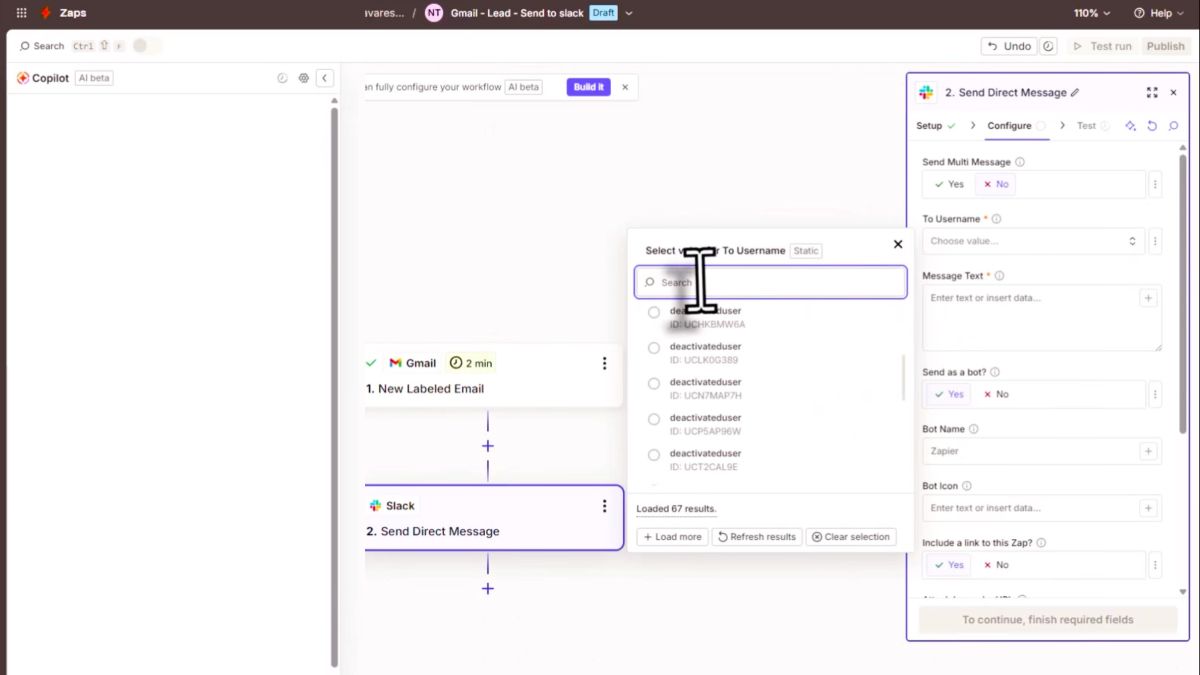Rename step using pencil icon
The width and height of the screenshot is (1200, 675).
pos(1075,93)
